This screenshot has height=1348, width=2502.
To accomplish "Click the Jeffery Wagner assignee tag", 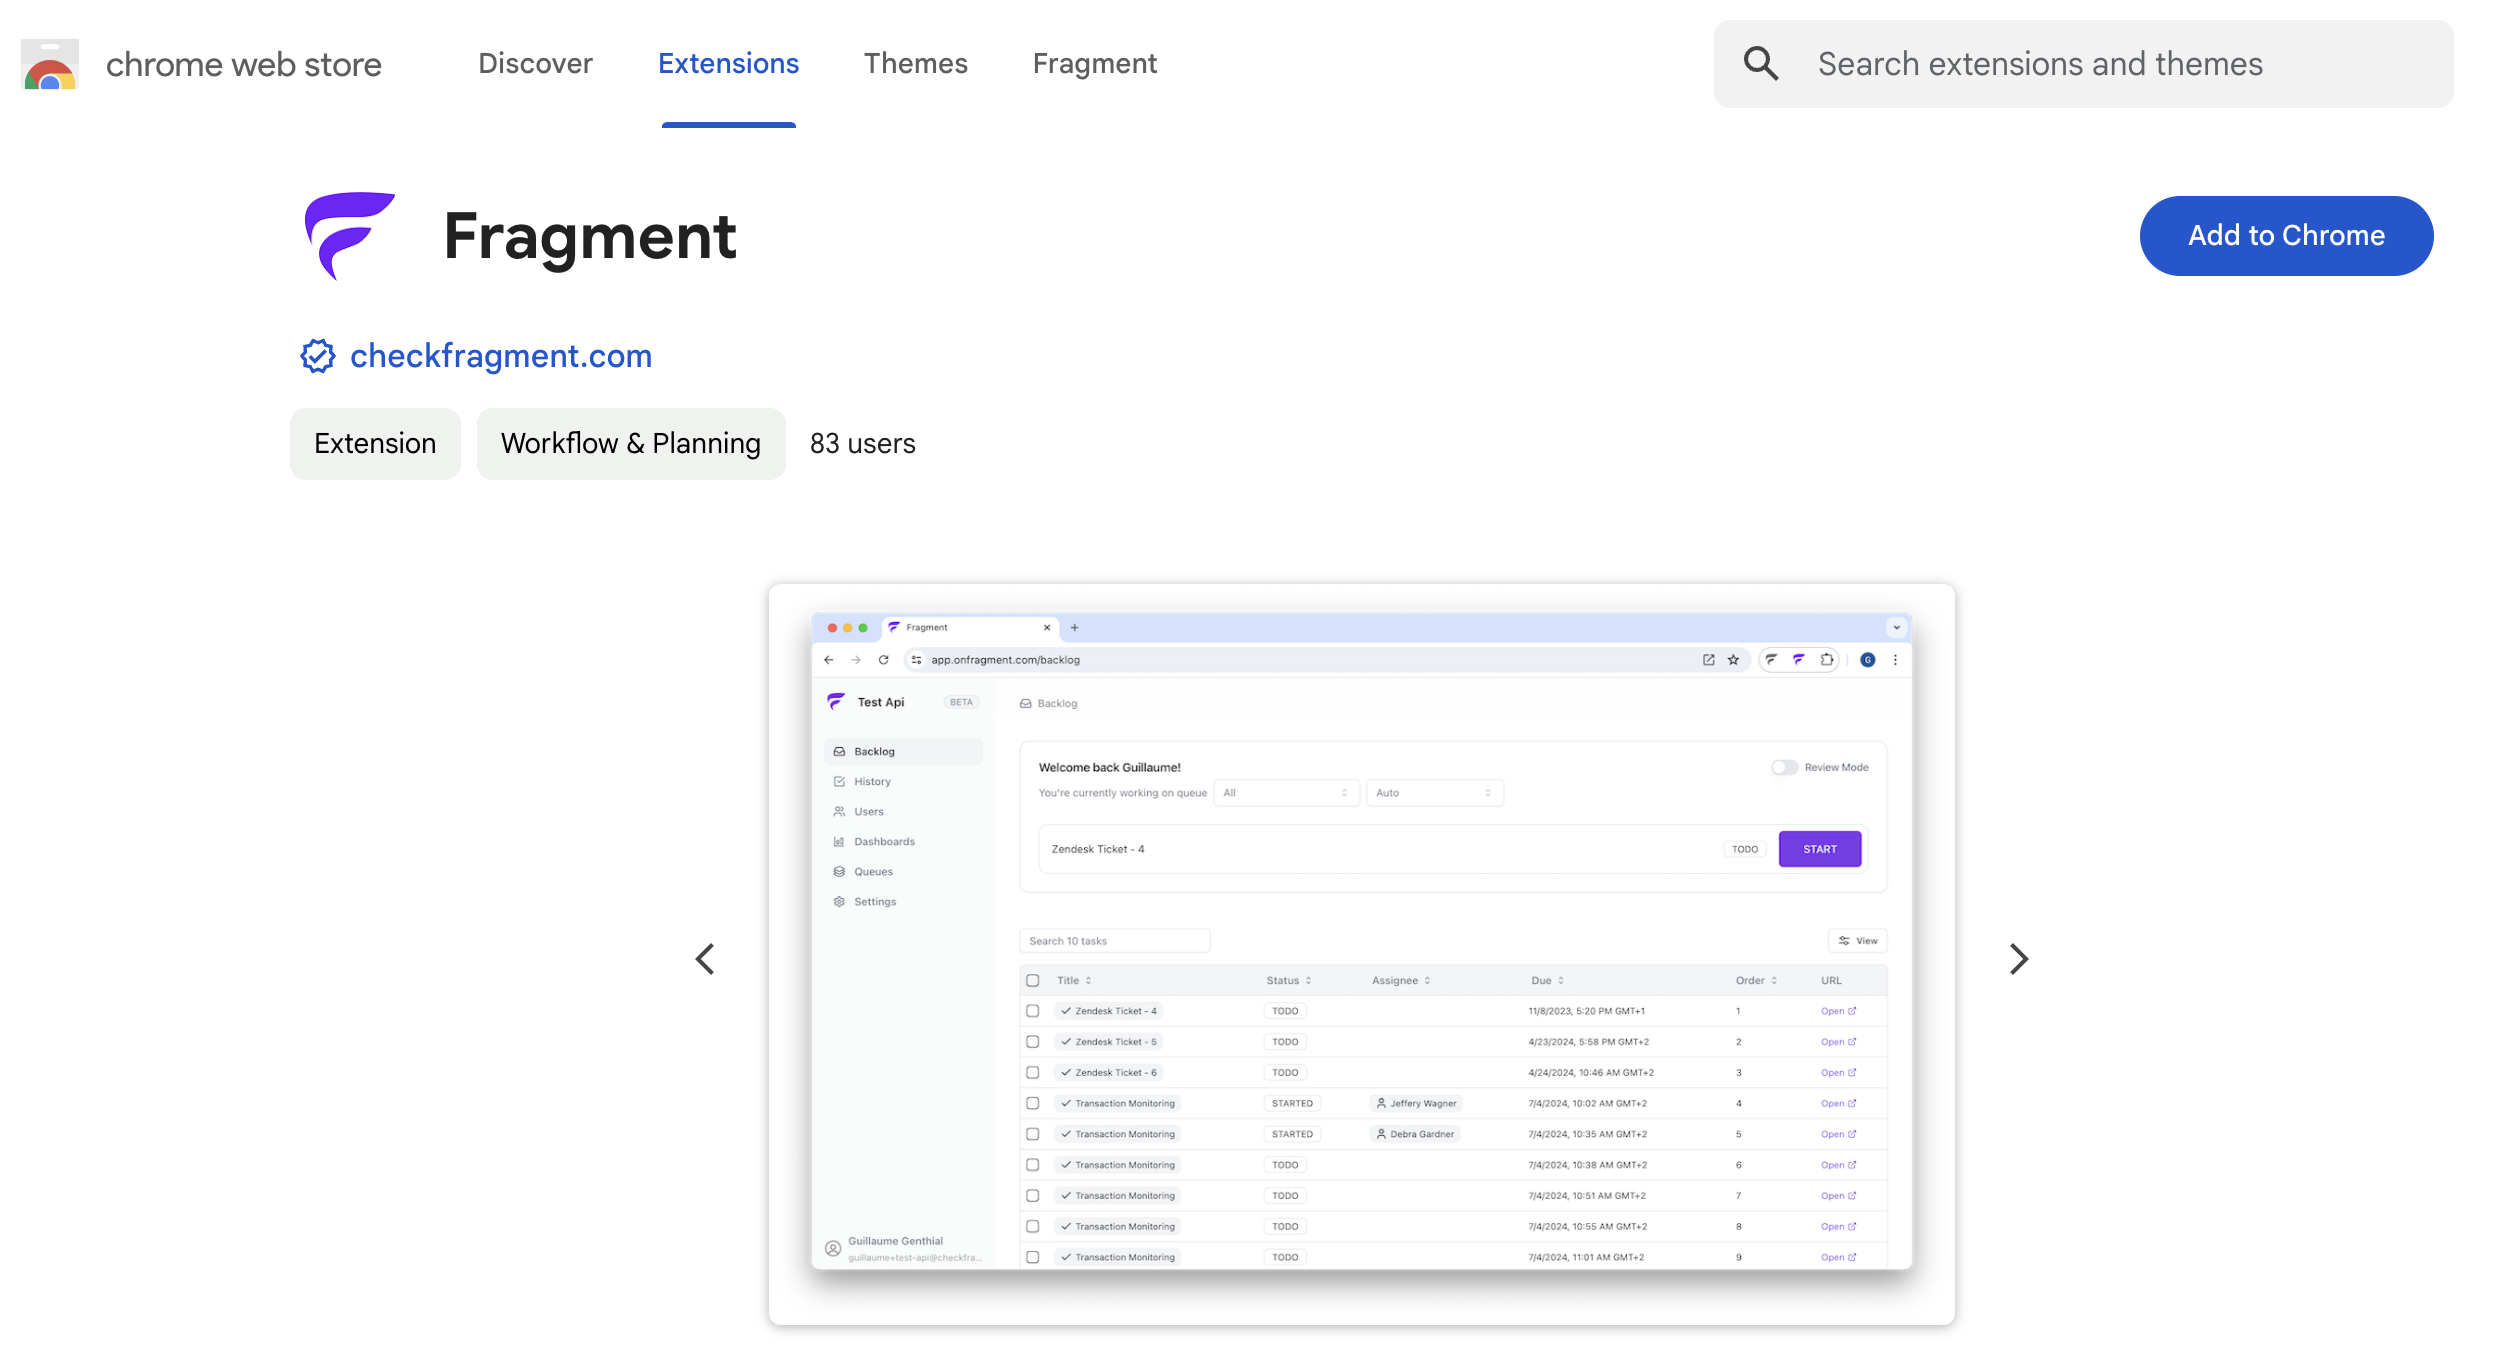I will [x=1416, y=1104].
